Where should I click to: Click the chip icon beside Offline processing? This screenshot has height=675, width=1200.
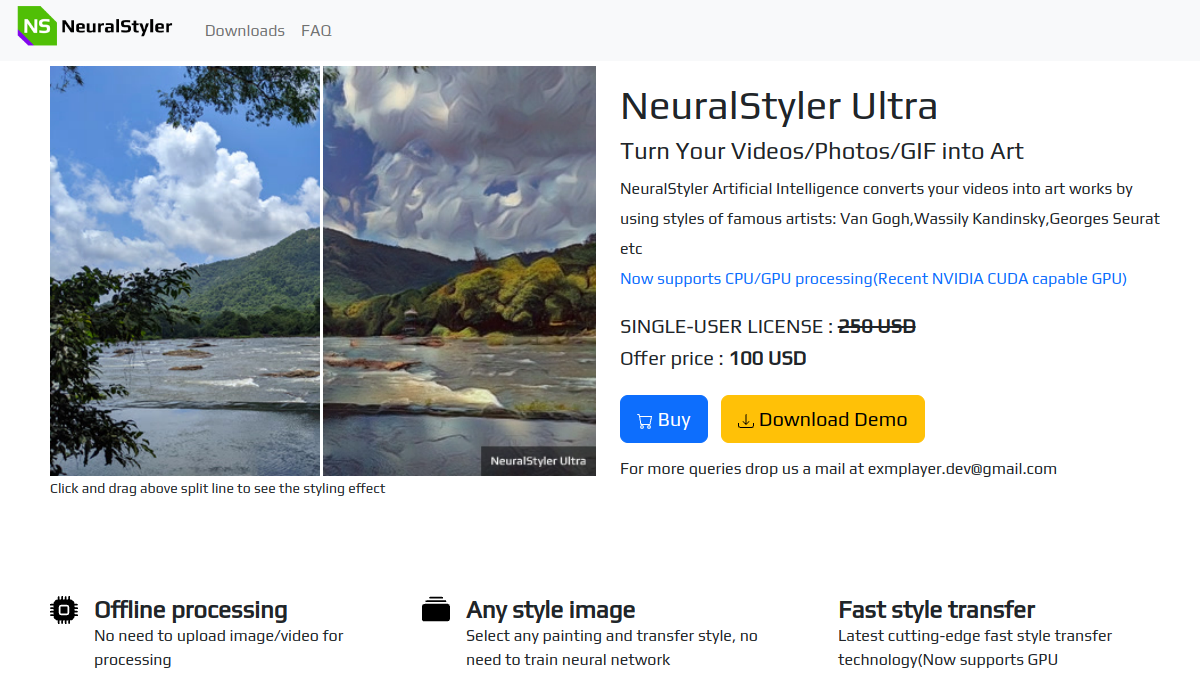coord(64,609)
